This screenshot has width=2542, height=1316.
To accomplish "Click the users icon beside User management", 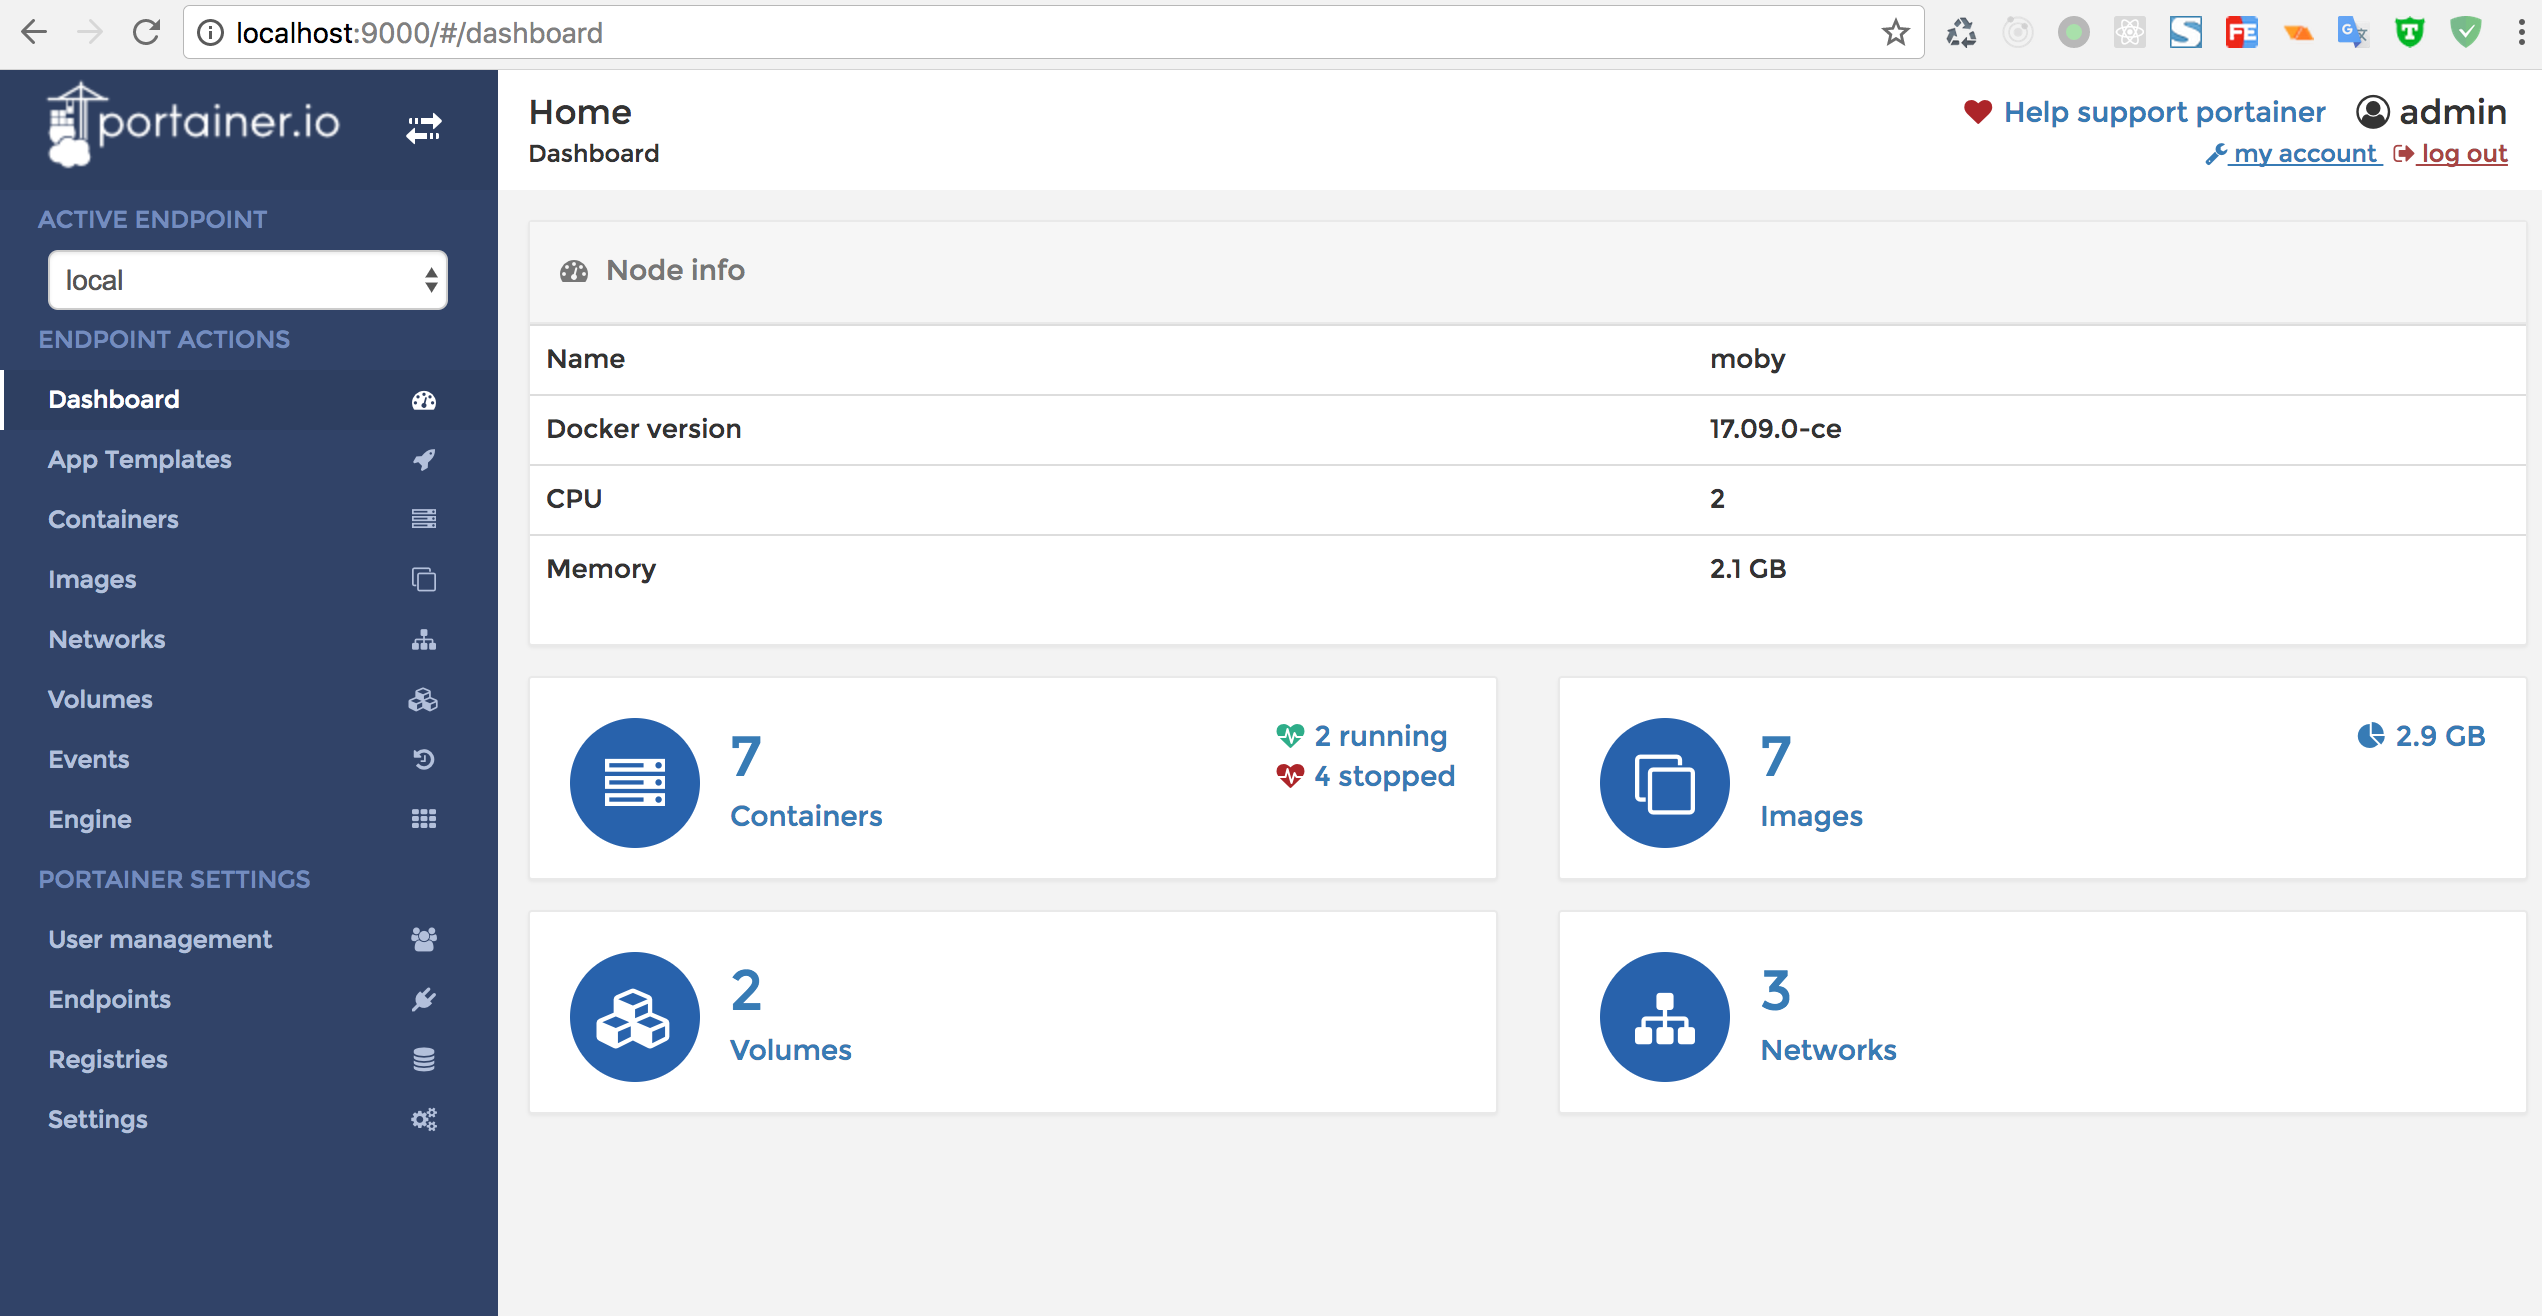I will point(424,940).
